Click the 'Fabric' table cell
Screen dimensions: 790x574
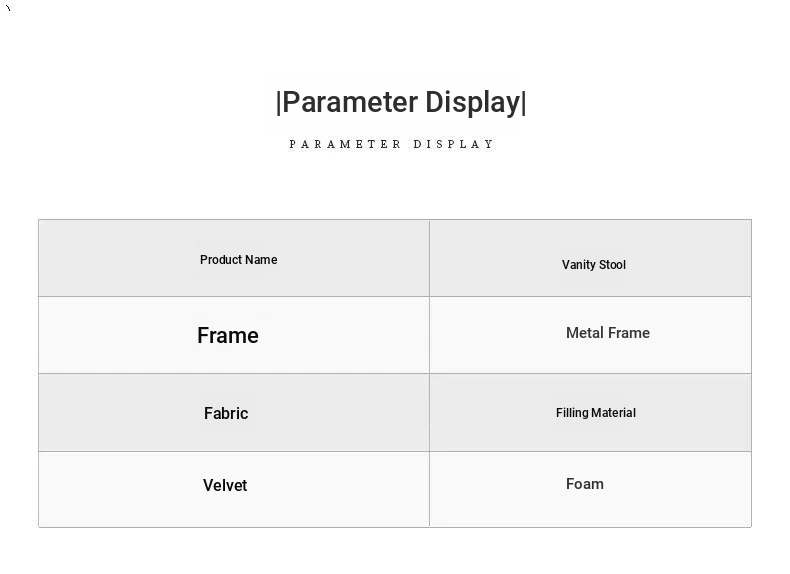tap(226, 413)
